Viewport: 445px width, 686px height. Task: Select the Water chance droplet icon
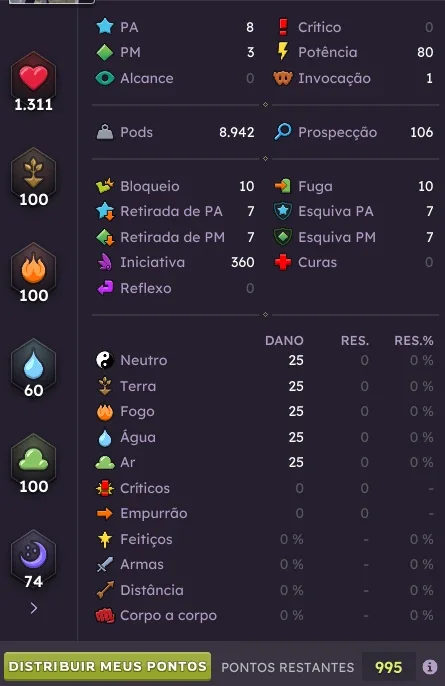33,364
